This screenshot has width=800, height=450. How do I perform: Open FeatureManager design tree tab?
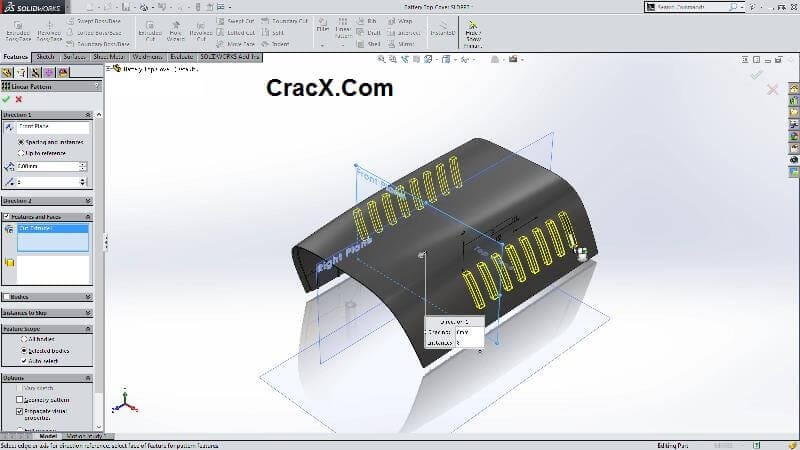pos(7,72)
